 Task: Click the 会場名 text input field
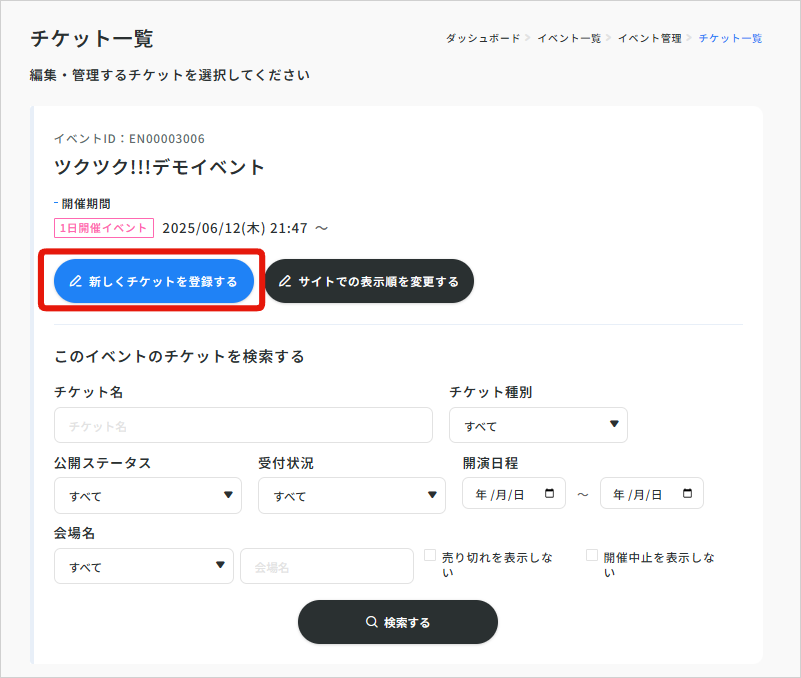pyautogui.click(x=326, y=566)
